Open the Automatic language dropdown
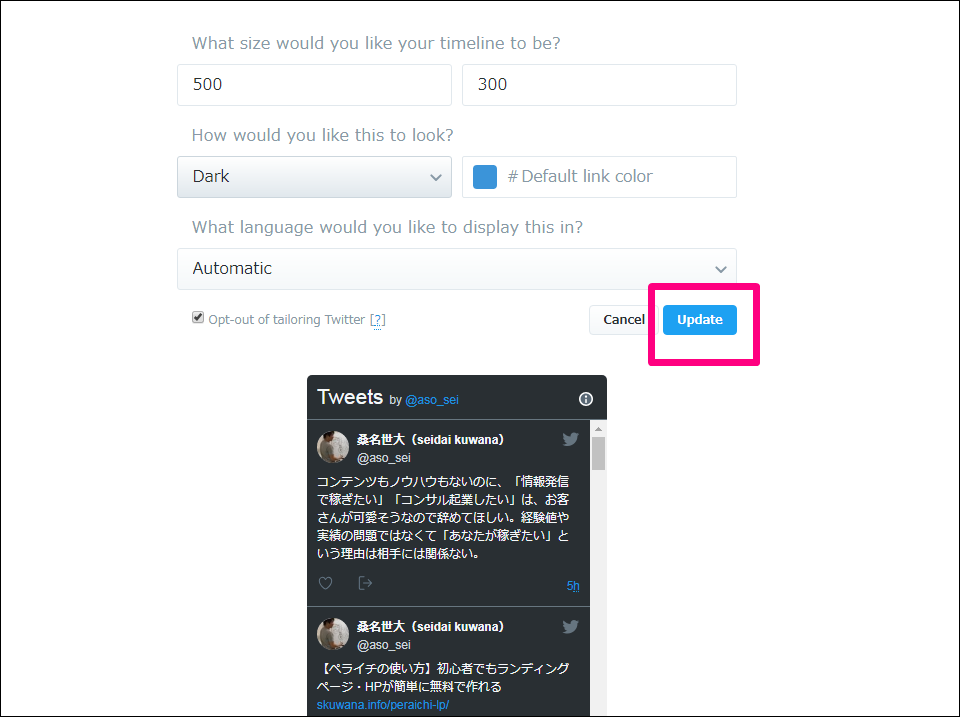 [x=457, y=269]
